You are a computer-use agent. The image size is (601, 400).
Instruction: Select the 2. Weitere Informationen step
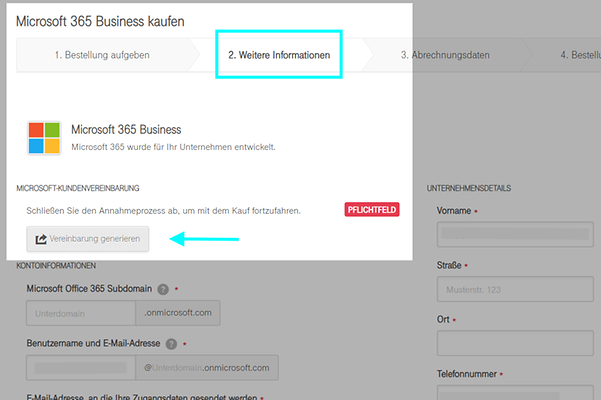(x=278, y=55)
